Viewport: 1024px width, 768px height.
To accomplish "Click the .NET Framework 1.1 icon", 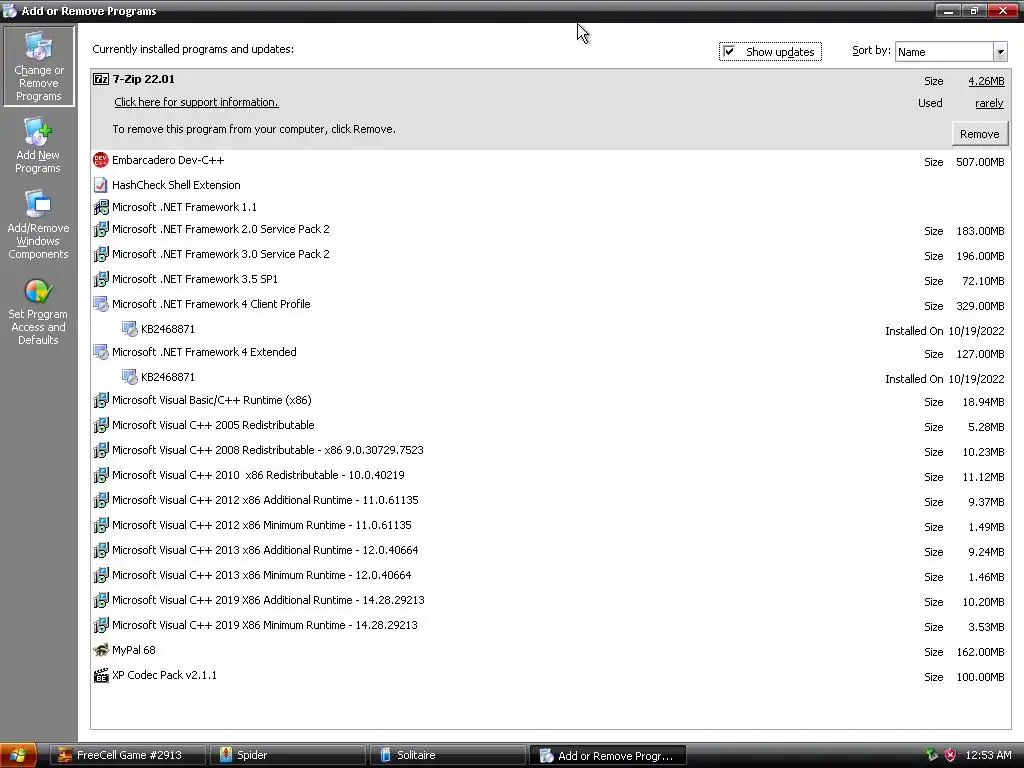I will tap(101, 207).
